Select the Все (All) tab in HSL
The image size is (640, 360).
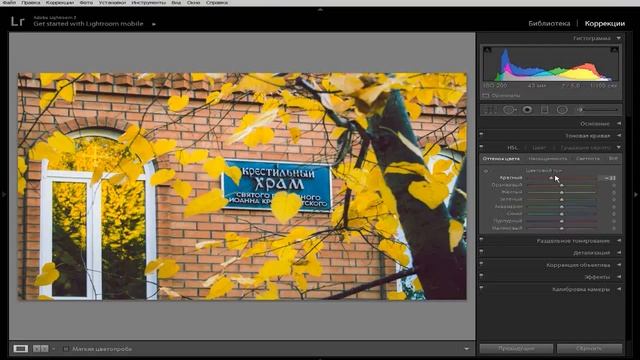(613, 158)
